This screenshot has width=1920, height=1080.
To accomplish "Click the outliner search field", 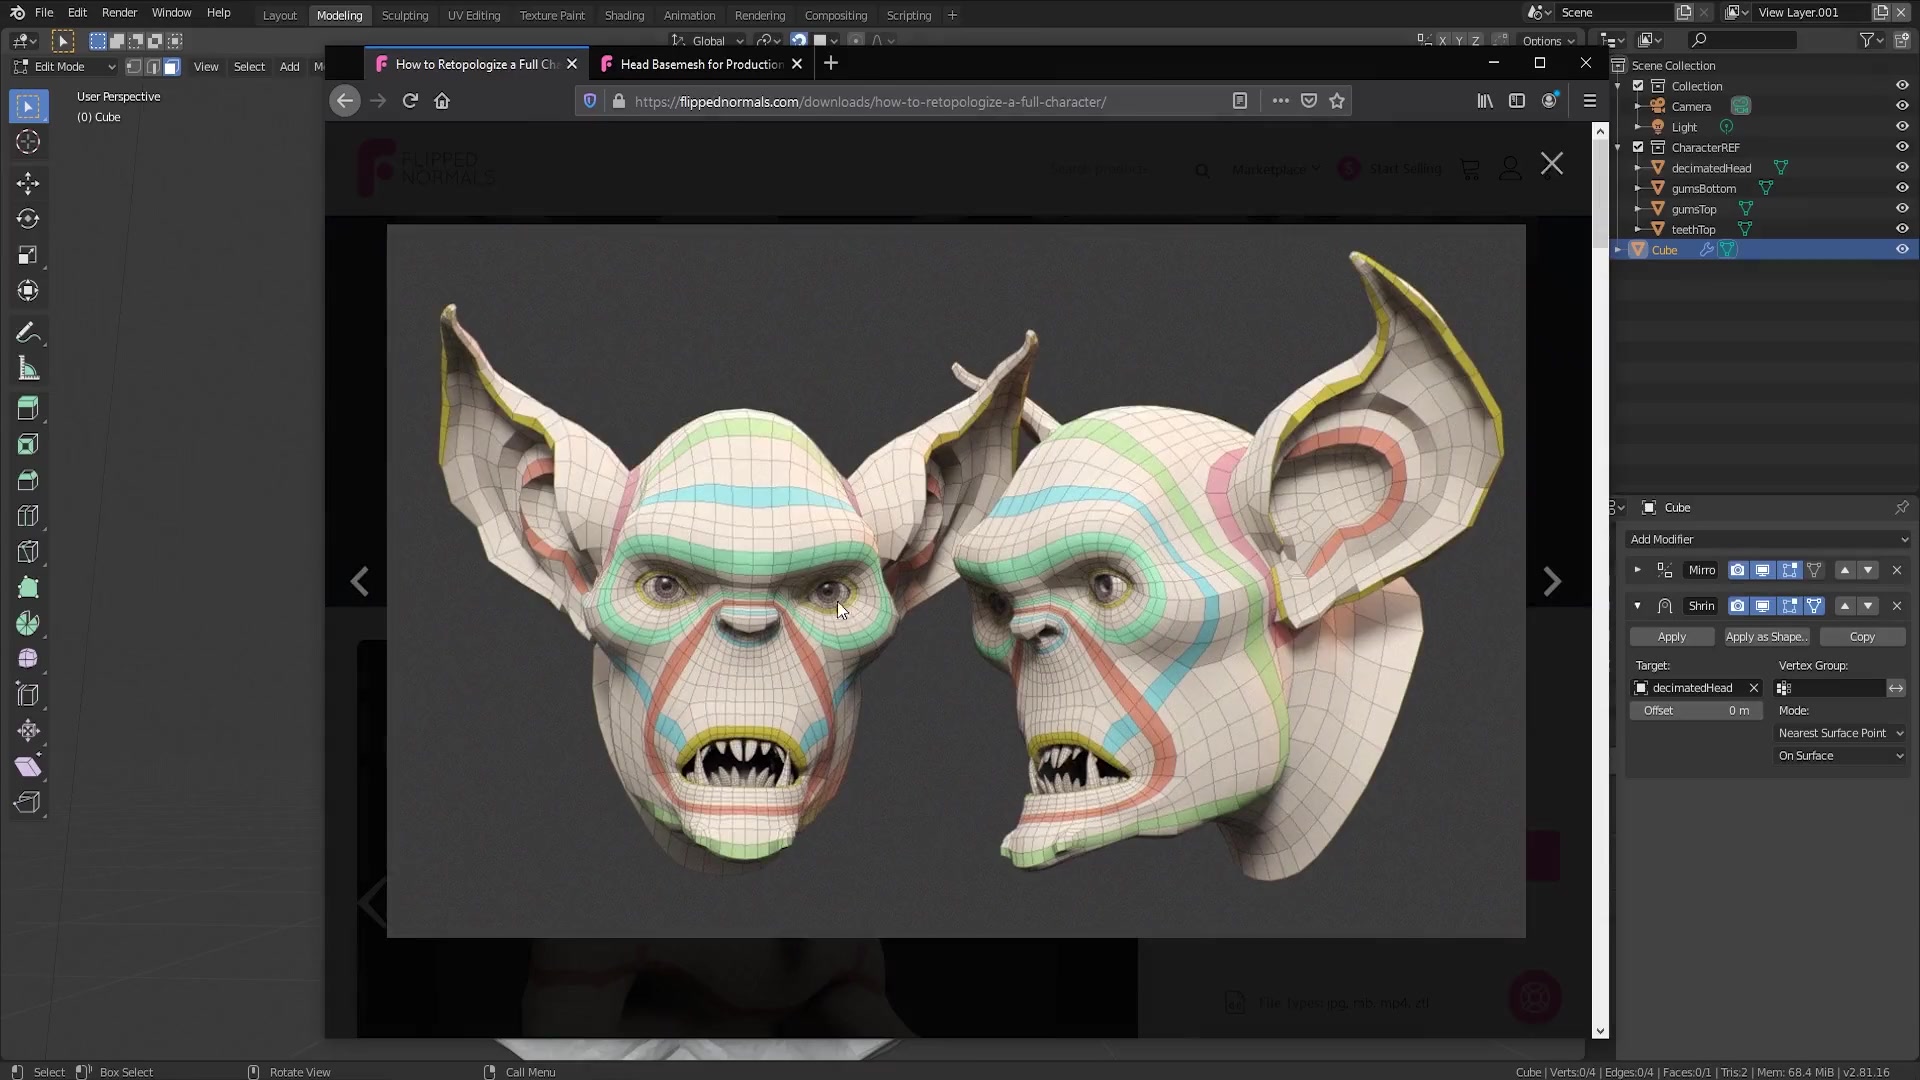I will click(1741, 40).
